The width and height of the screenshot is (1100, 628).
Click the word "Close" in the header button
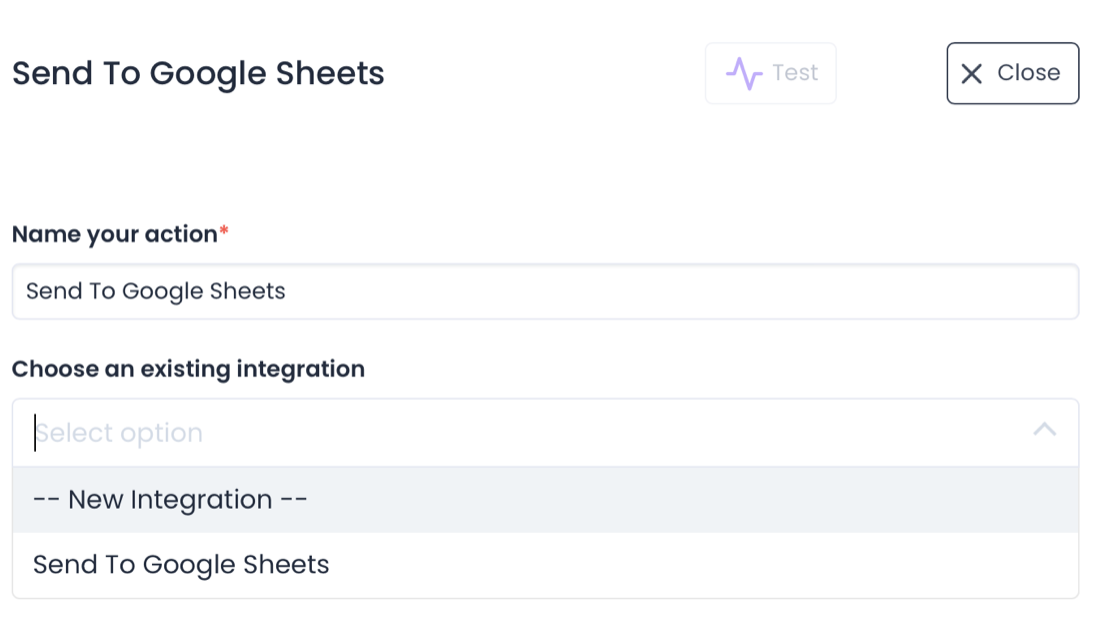[x=1028, y=73]
